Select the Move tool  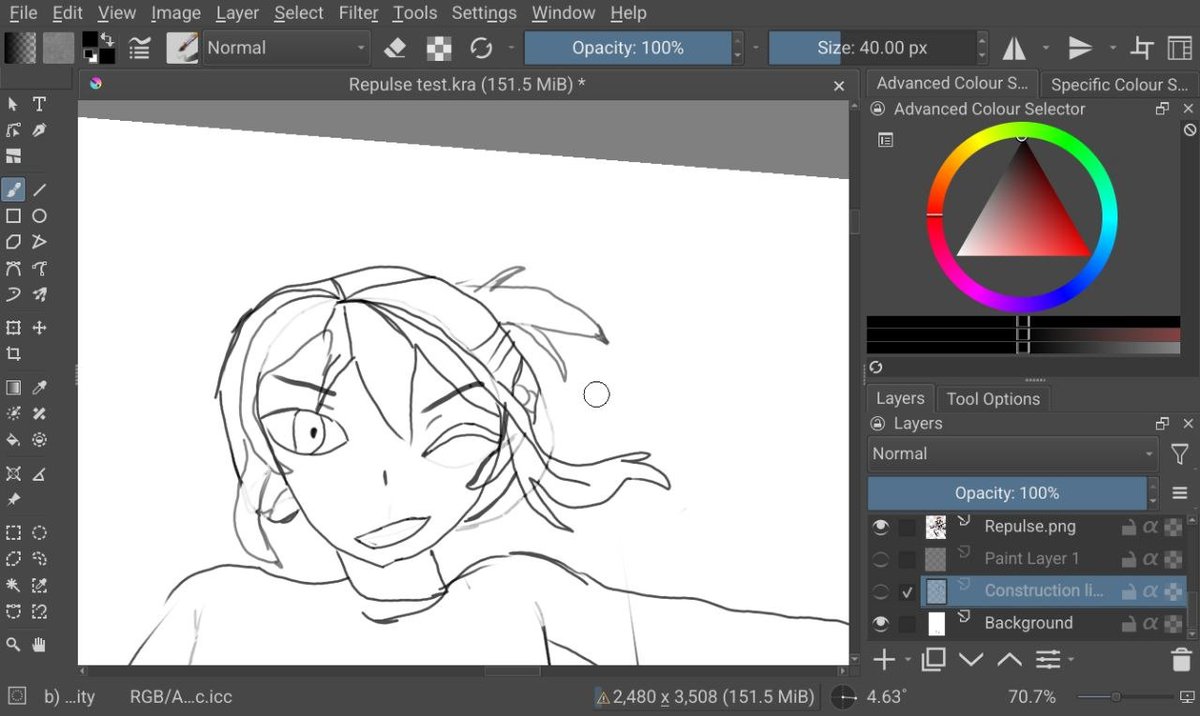pos(39,327)
